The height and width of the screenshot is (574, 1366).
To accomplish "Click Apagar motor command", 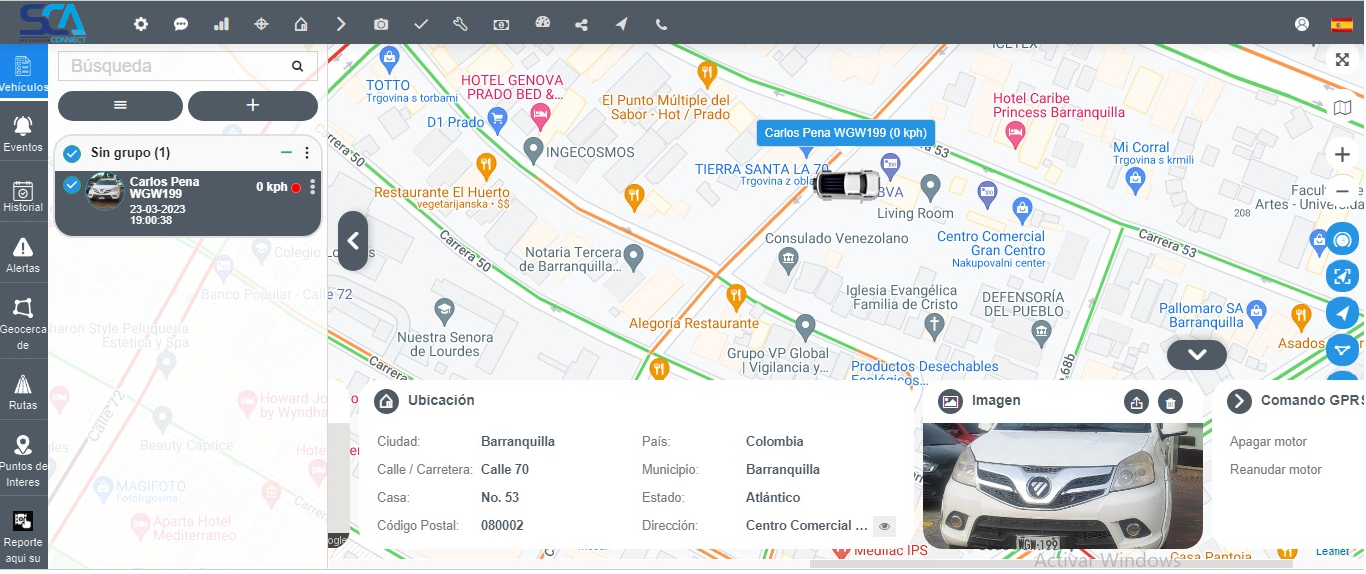I will pyautogui.click(x=1268, y=442).
